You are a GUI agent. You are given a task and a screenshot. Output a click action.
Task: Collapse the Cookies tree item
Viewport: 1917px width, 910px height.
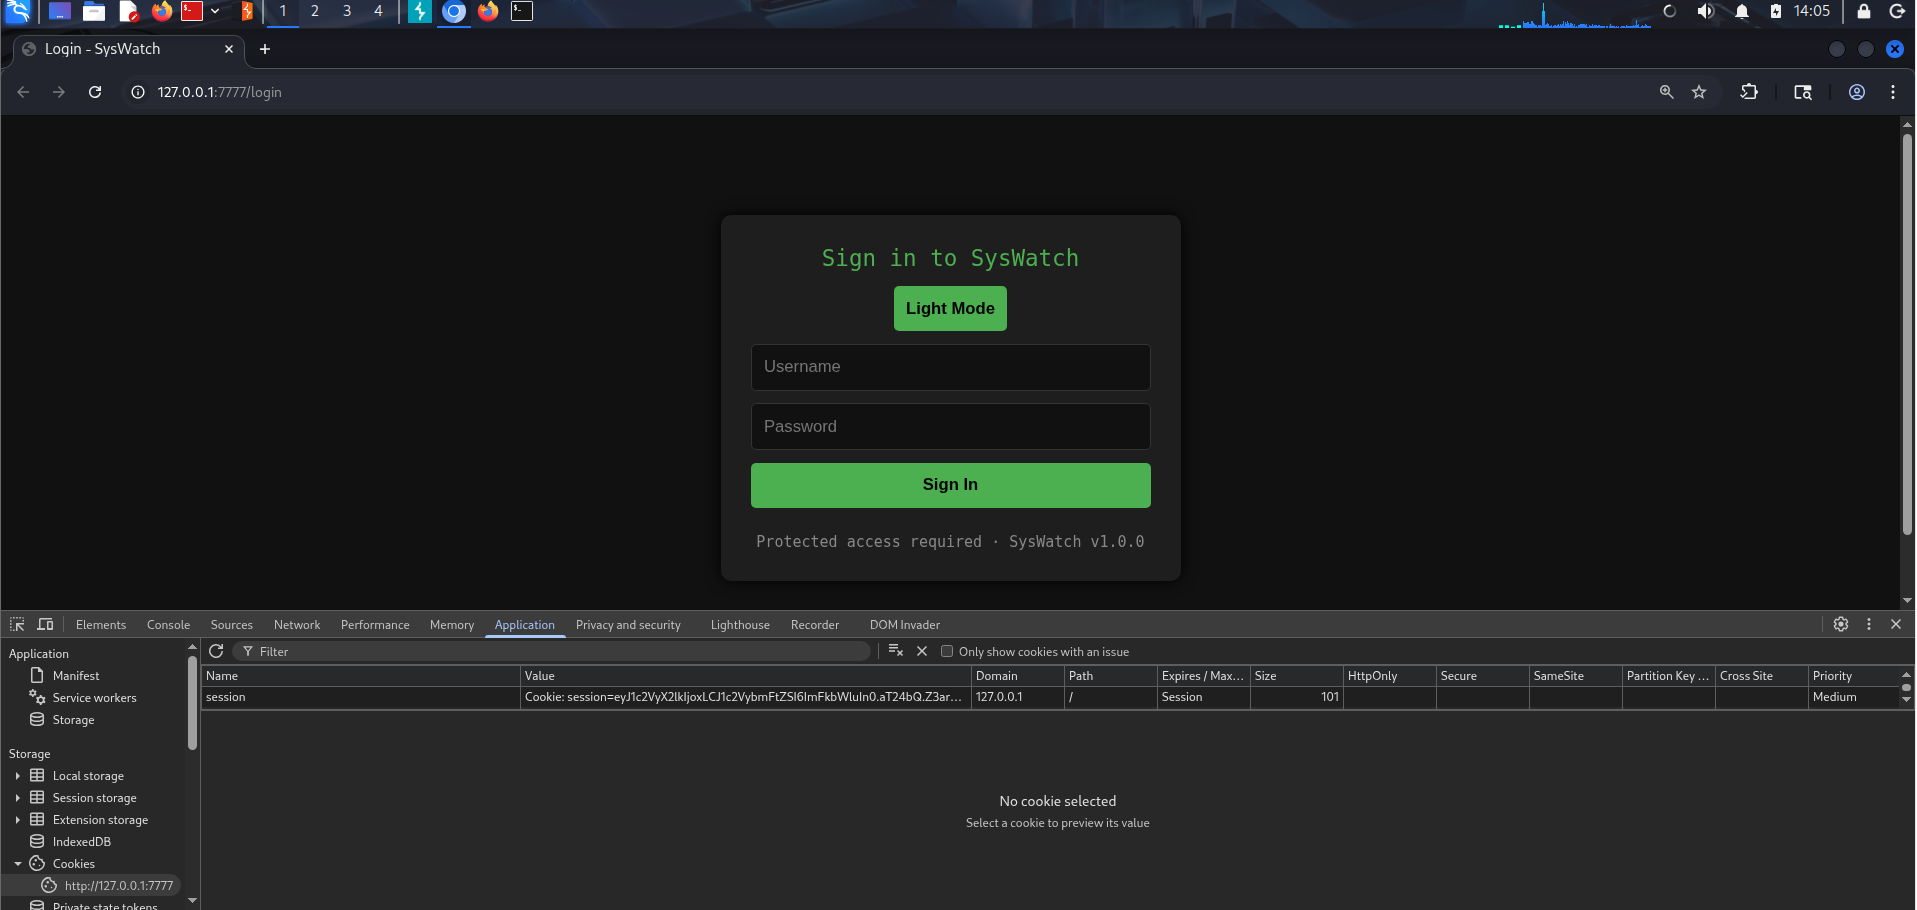point(17,864)
